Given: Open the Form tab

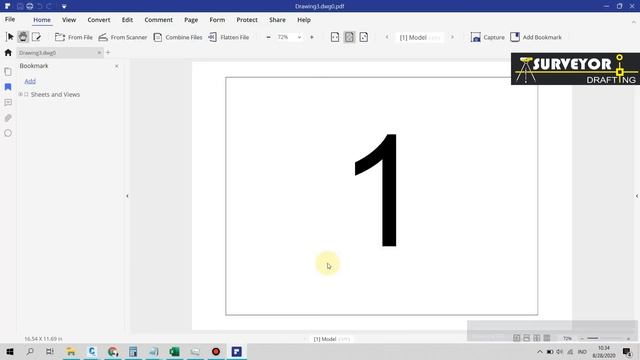Looking at the screenshot, I should [217, 20].
